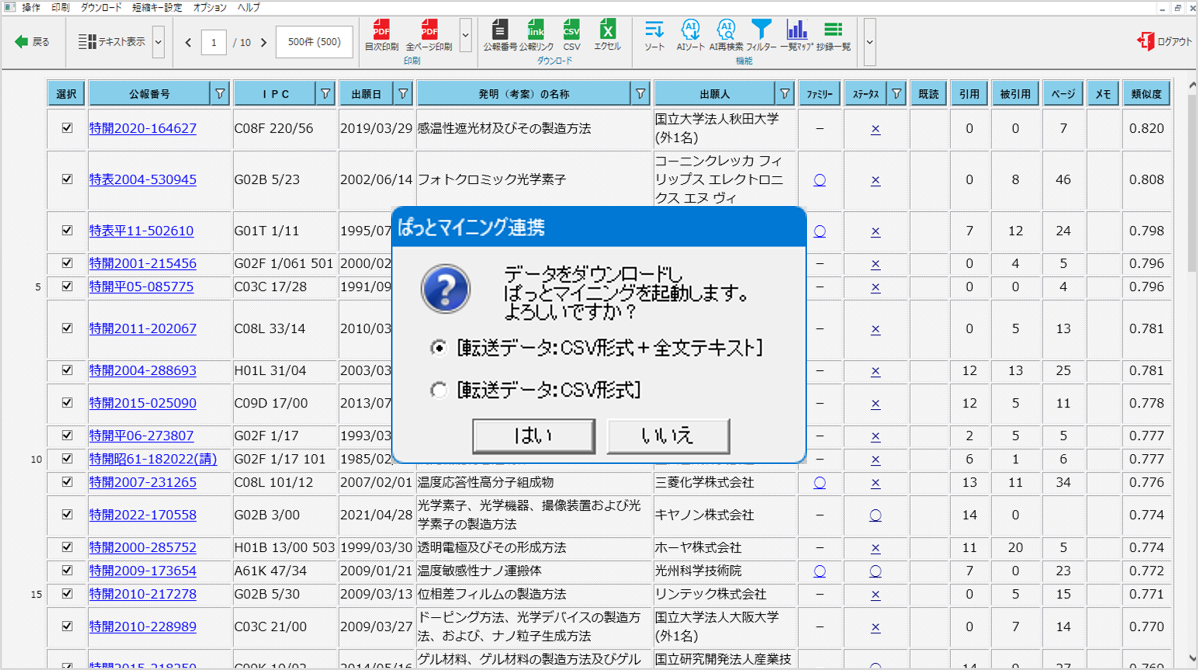Click the エクセル export icon
This screenshot has width=1198, height=670.
coord(607,30)
